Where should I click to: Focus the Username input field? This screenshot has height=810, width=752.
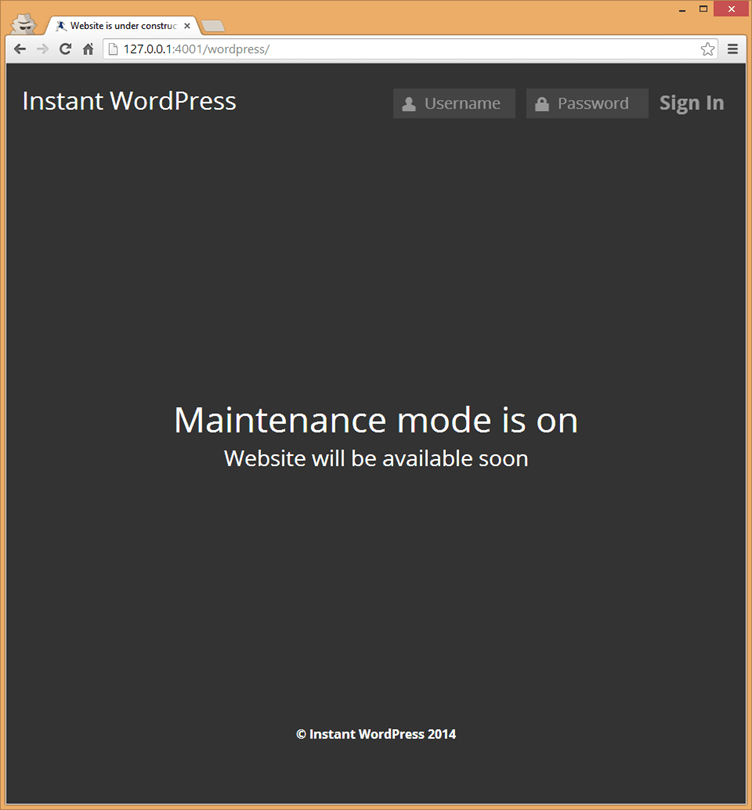(464, 104)
